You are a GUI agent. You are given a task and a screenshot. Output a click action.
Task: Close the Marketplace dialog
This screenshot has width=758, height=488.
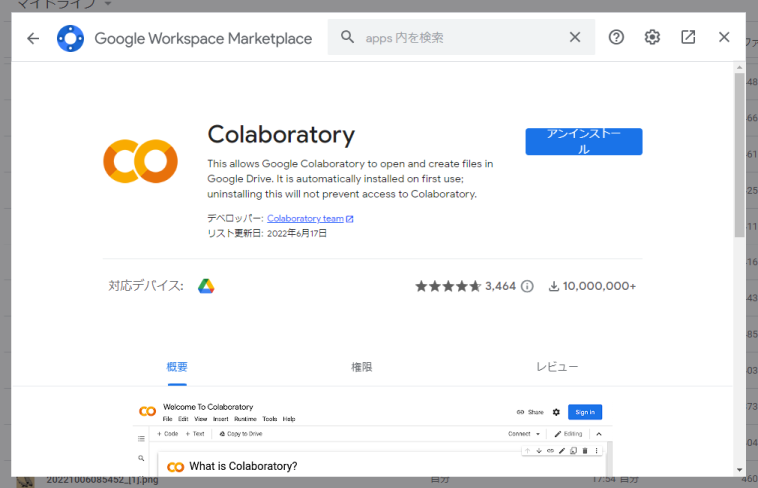click(x=724, y=37)
